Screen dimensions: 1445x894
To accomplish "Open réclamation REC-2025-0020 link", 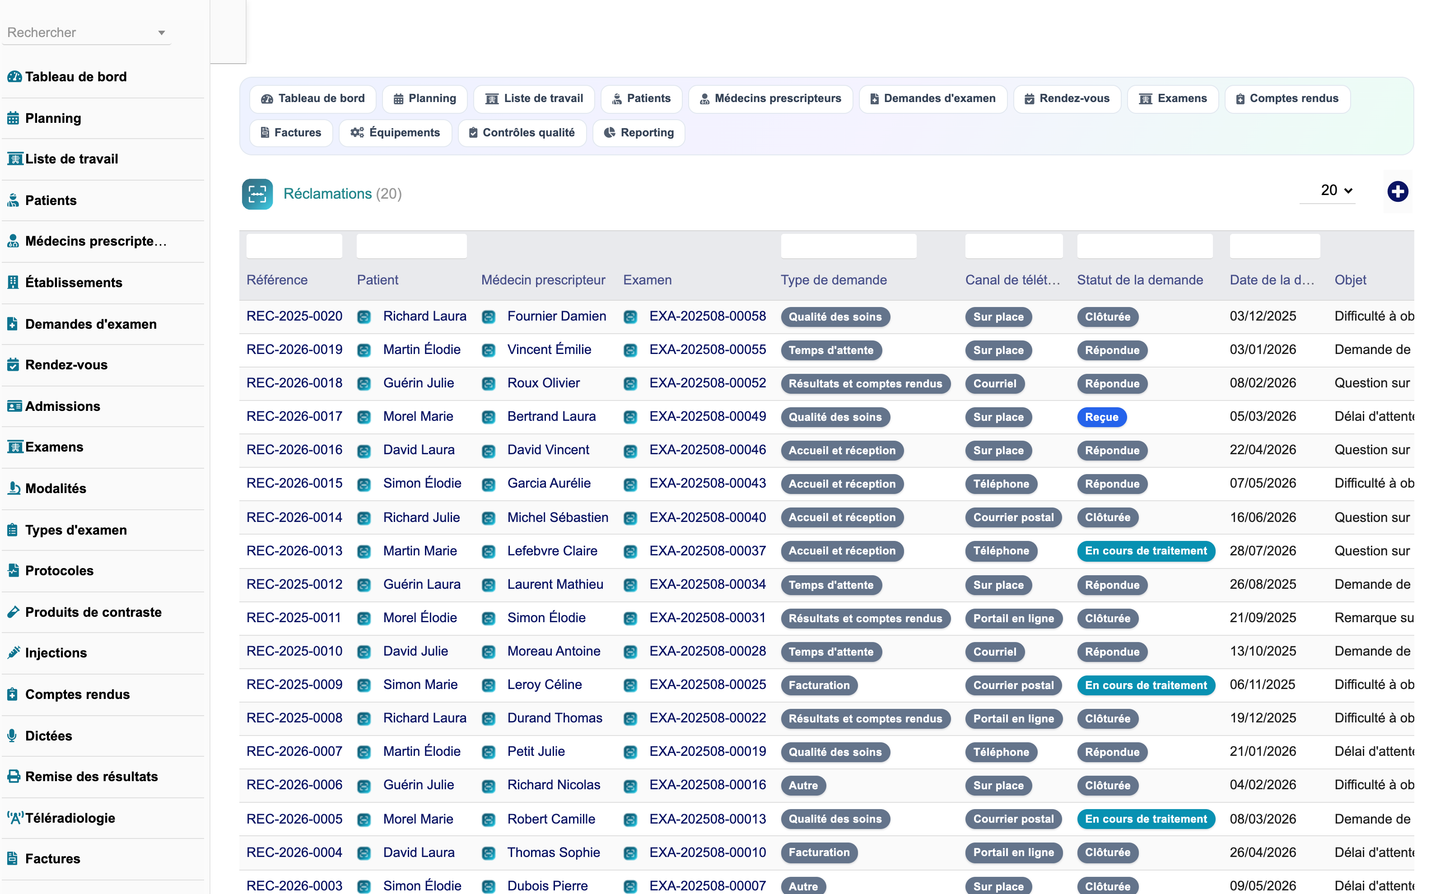I will (295, 316).
